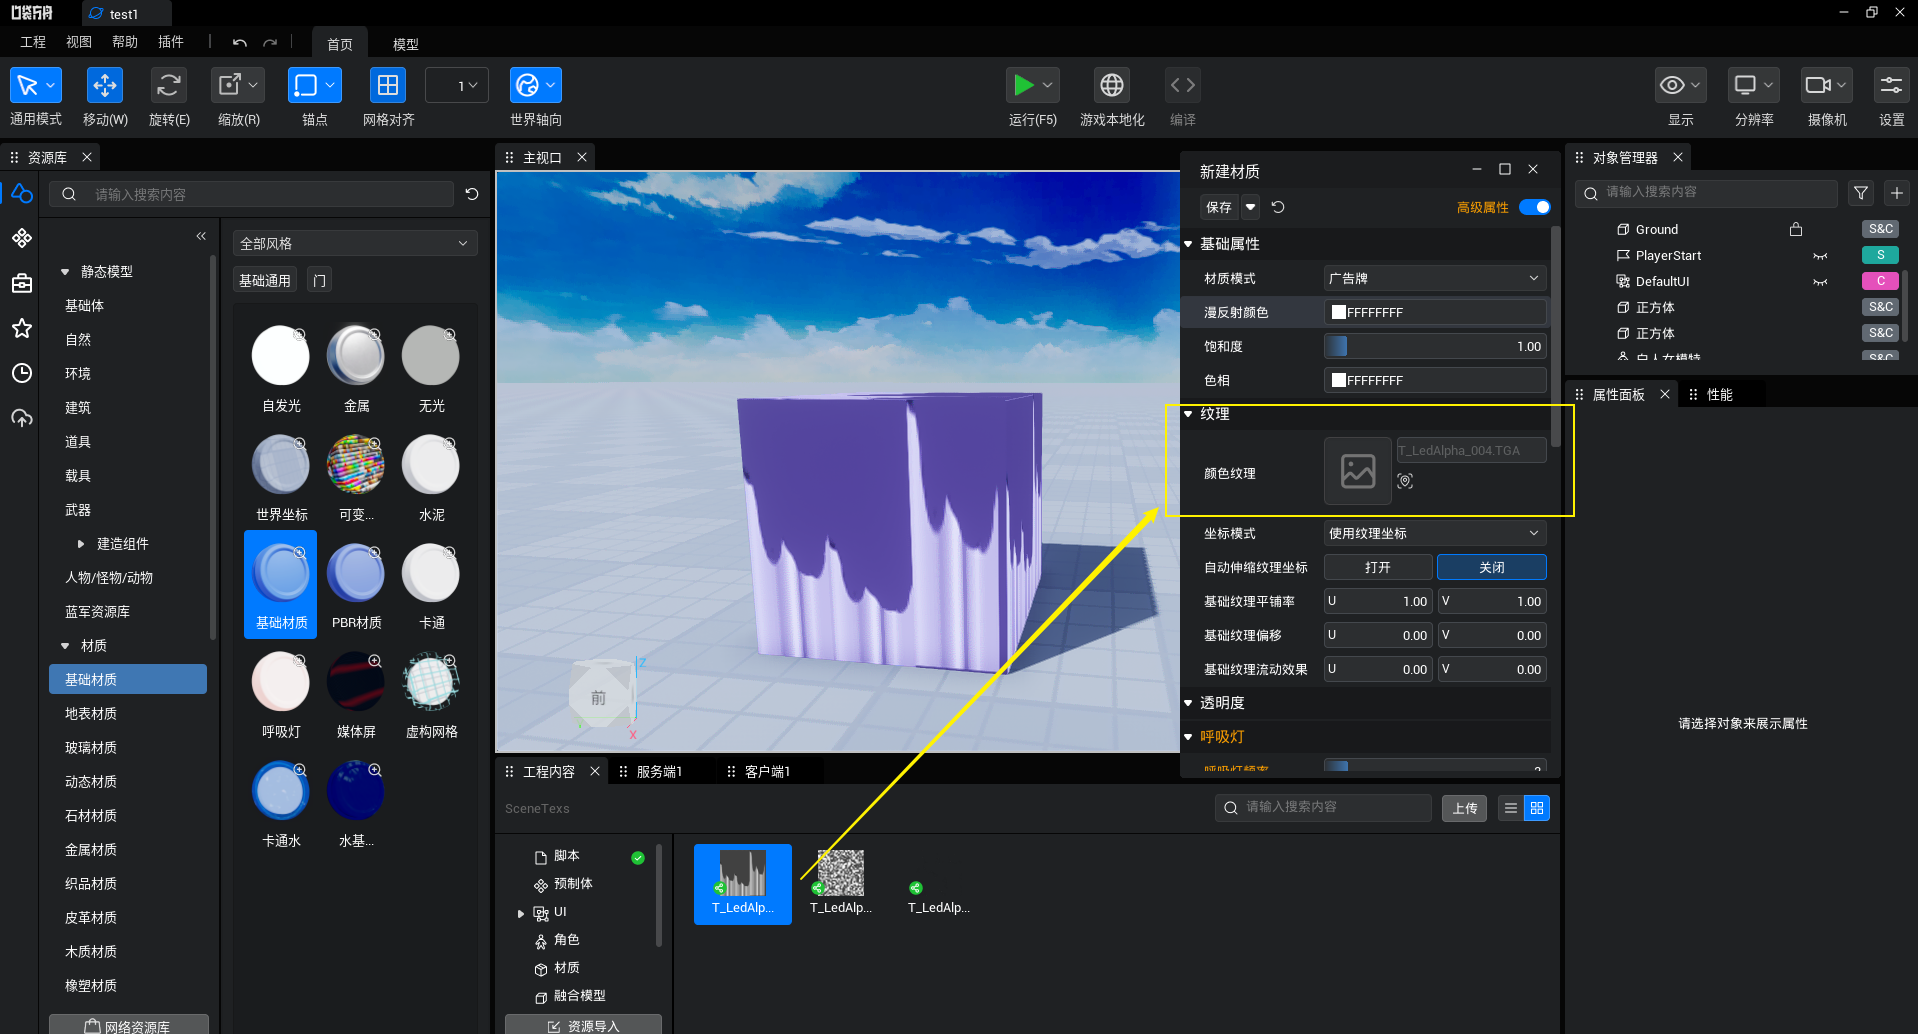Click the 编译 compile icon
Viewport: 1918px width, 1034px height.
click(1182, 85)
